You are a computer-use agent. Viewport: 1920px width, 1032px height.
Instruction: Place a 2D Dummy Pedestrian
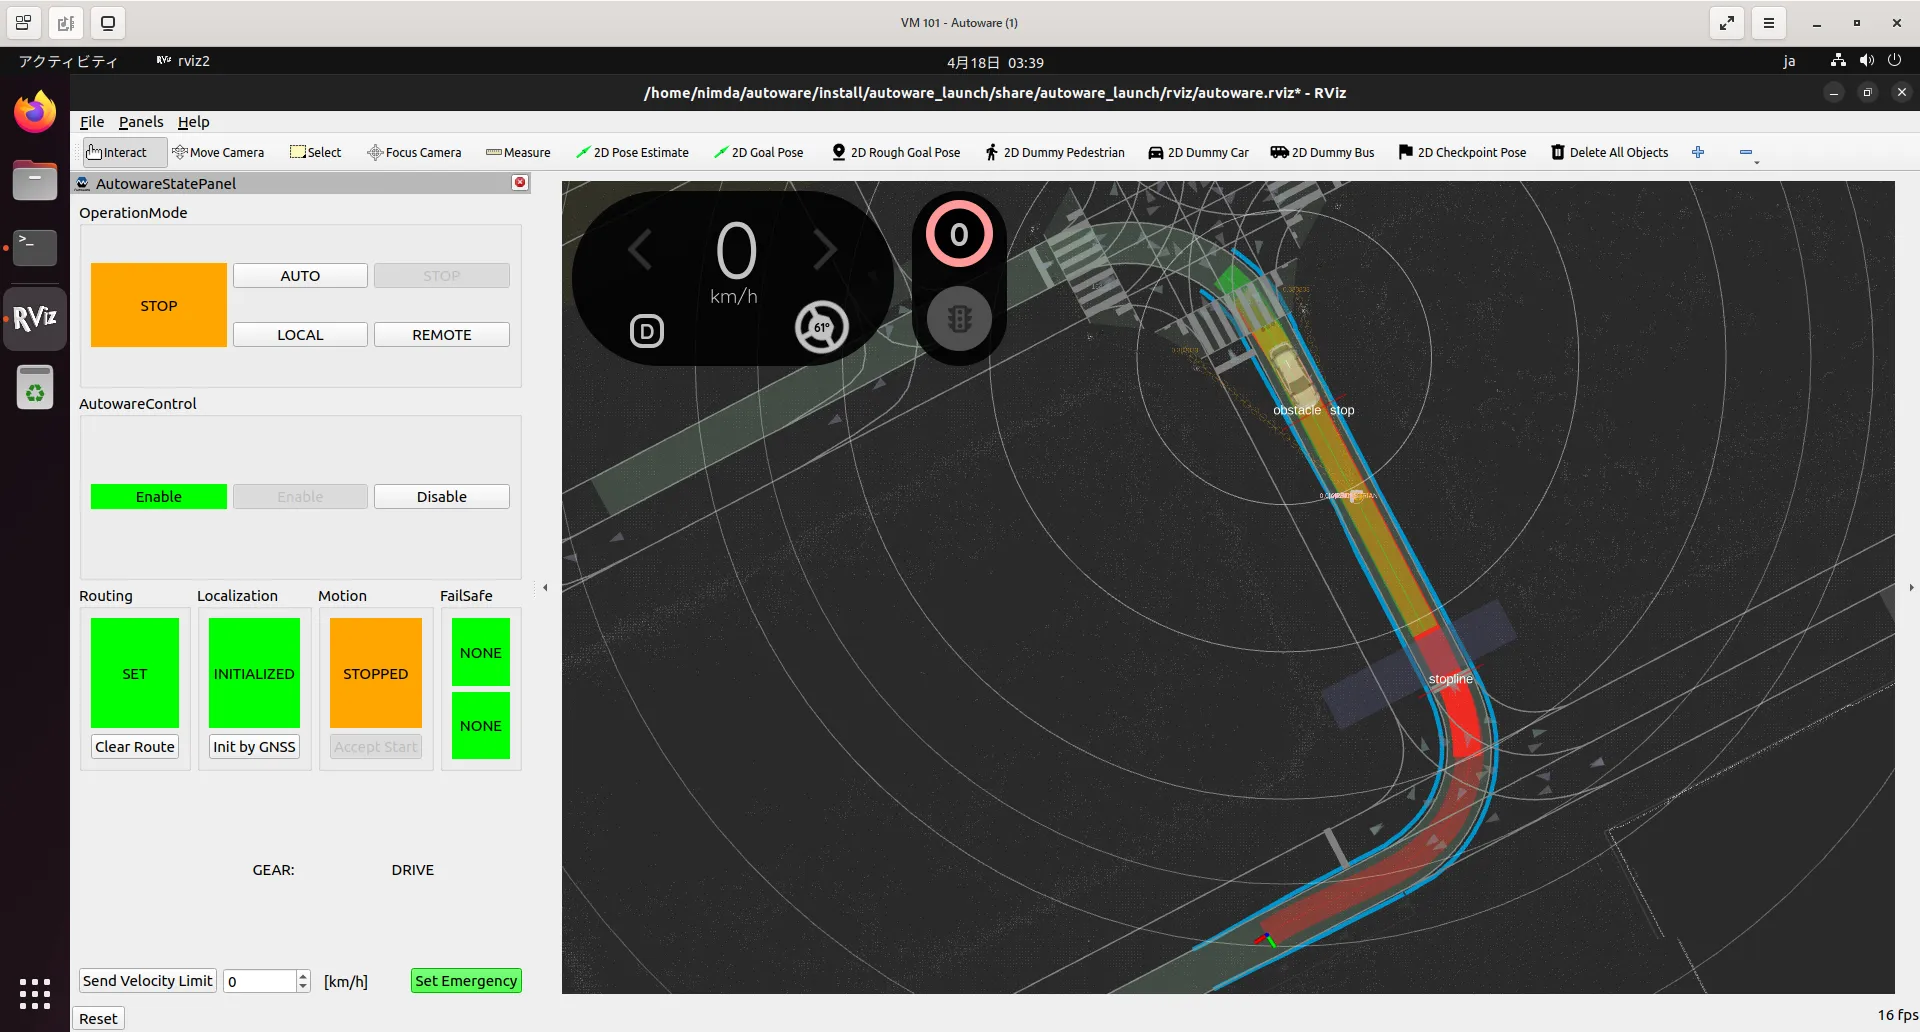1055,152
